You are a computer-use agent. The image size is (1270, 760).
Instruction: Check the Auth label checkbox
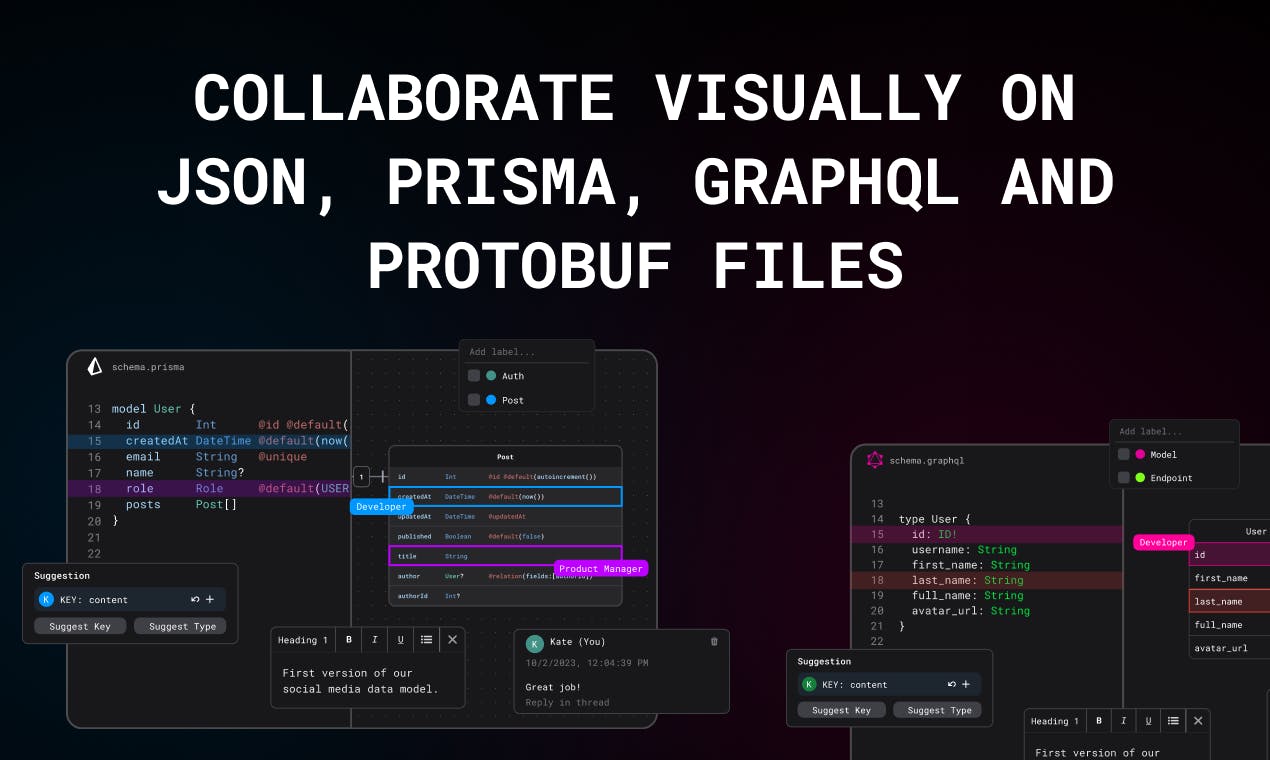[474, 376]
